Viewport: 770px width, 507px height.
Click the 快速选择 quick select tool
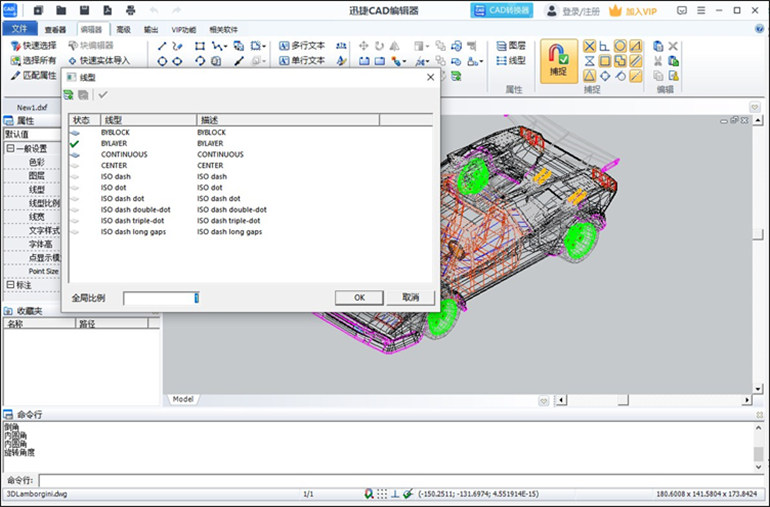pos(33,46)
